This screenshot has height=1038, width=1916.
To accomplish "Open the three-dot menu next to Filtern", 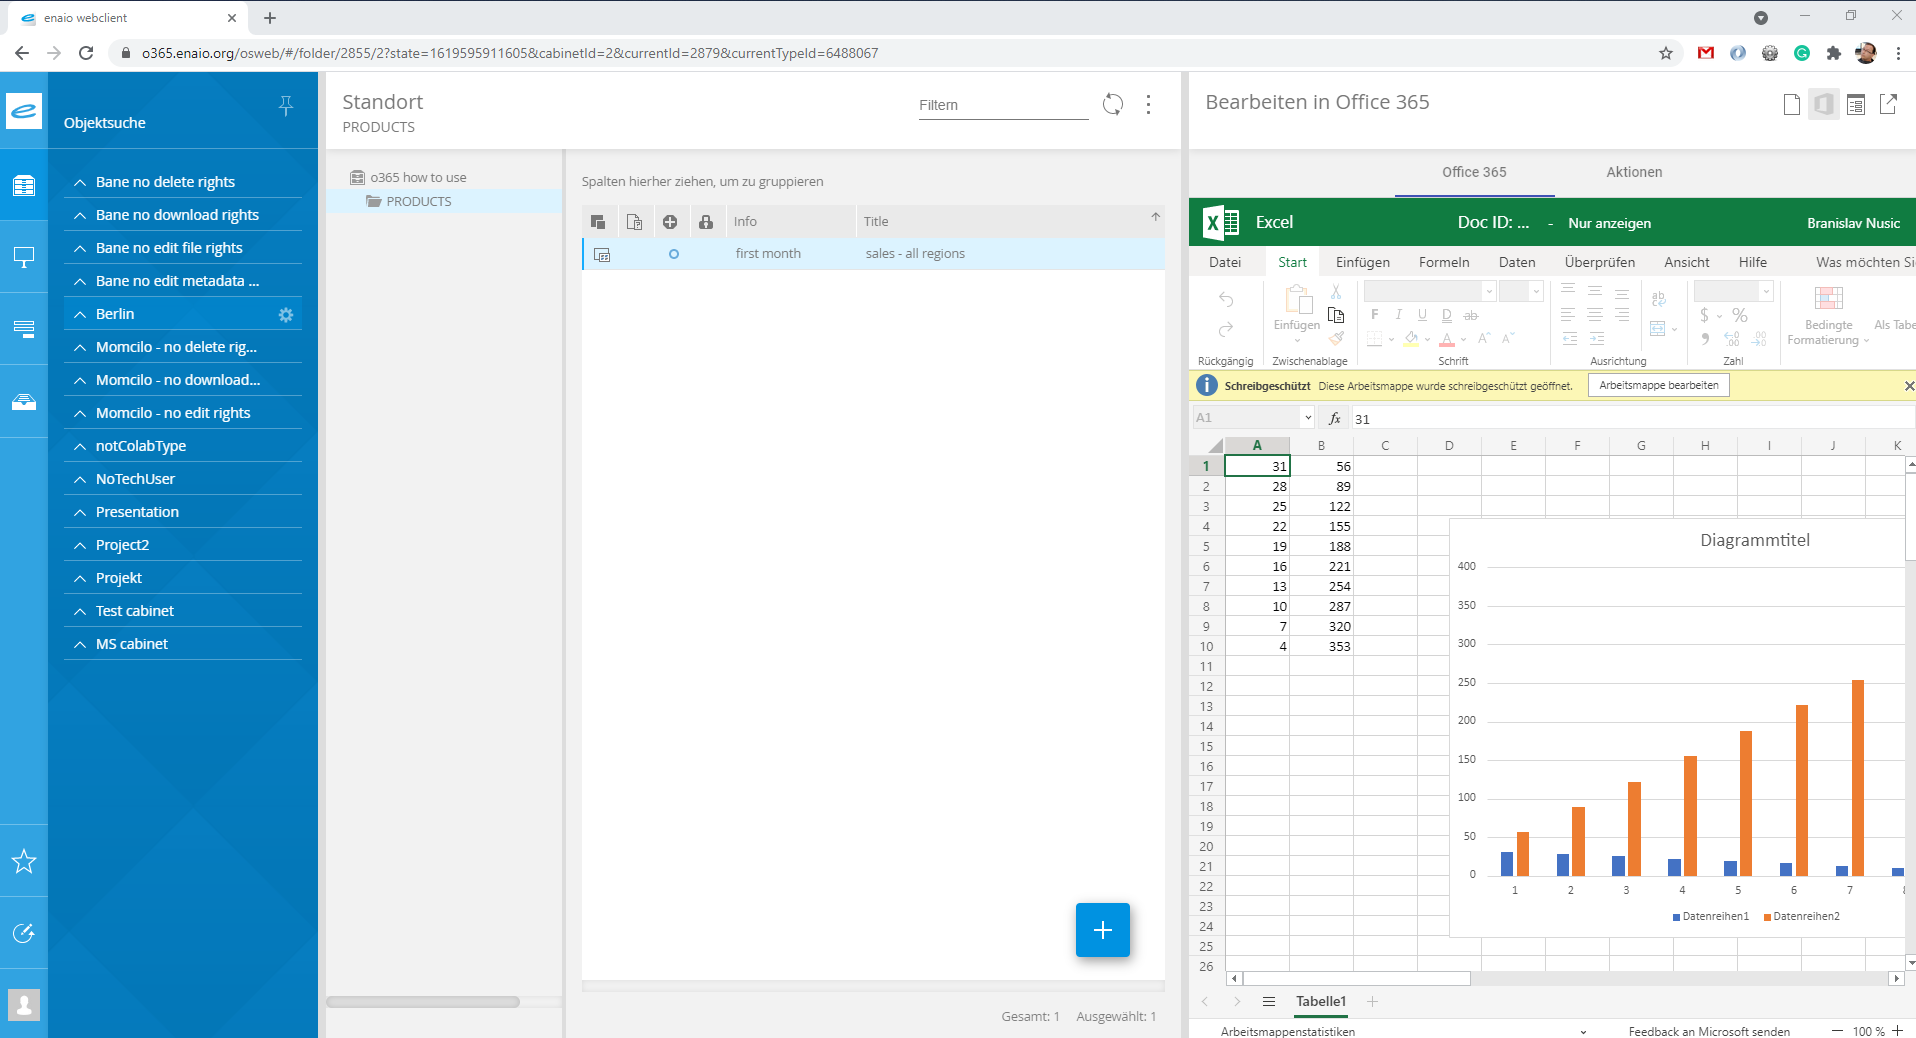I will point(1148,104).
